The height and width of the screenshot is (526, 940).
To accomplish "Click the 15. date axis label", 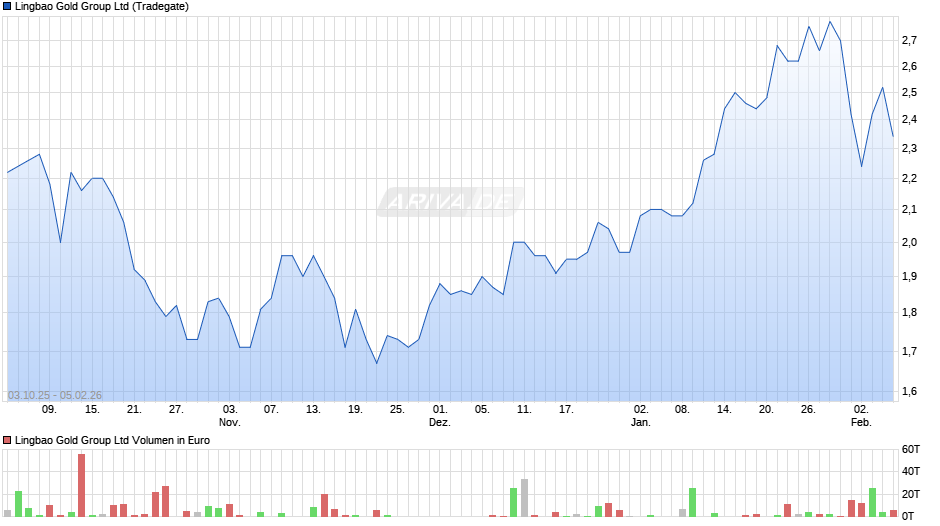I will coord(92,410).
